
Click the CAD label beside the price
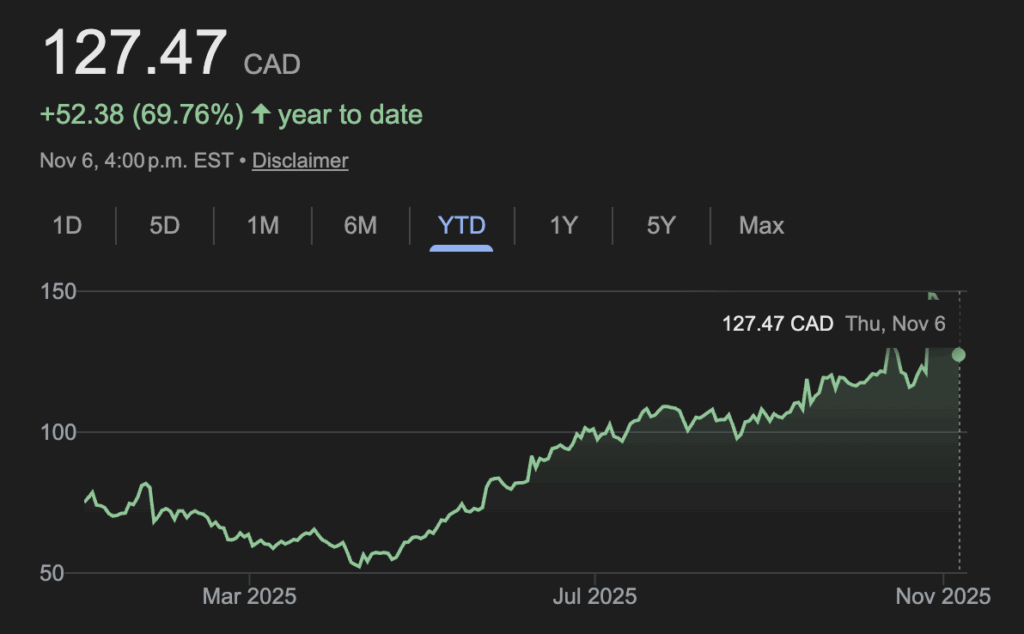pos(272,65)
